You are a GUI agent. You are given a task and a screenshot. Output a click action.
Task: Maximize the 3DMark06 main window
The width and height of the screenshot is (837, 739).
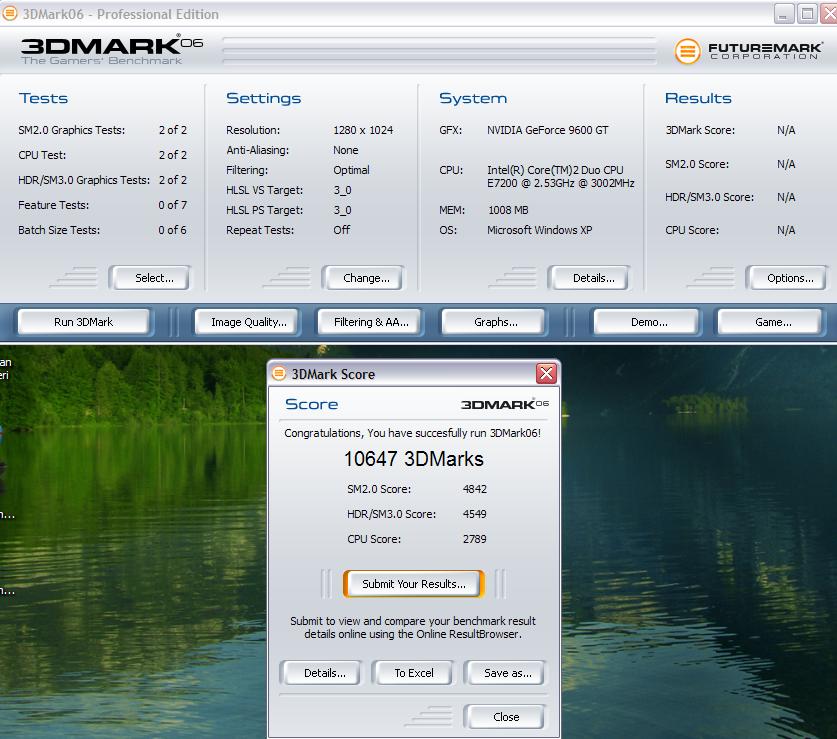pos(806,14)
